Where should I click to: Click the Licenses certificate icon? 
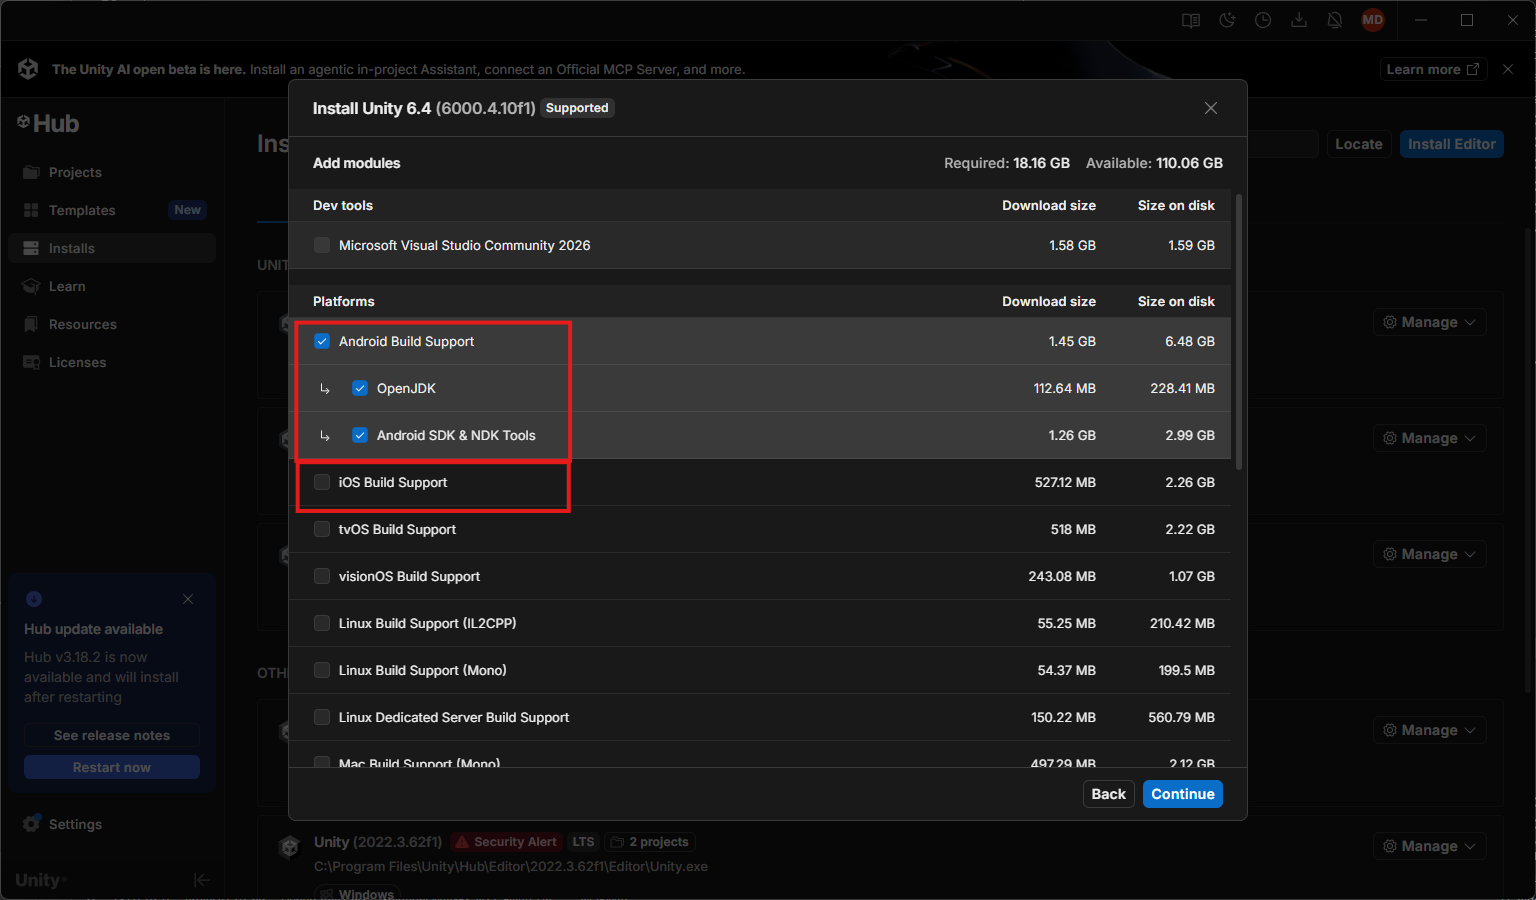pos(31,362)
